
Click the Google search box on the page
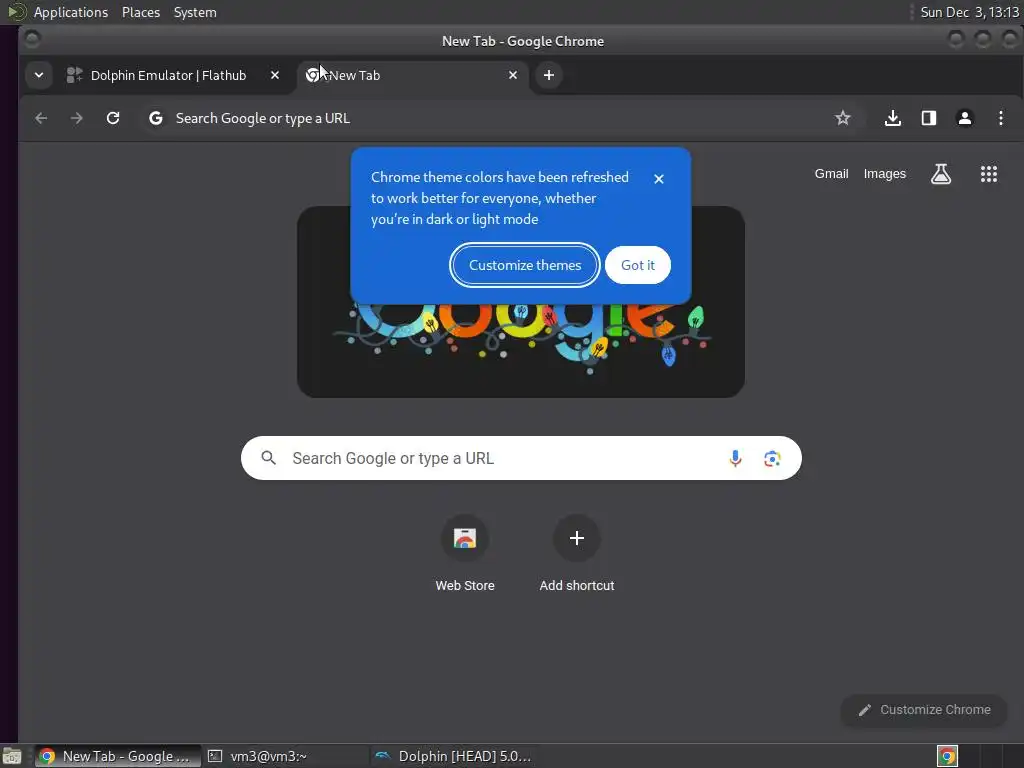(521, 458)
